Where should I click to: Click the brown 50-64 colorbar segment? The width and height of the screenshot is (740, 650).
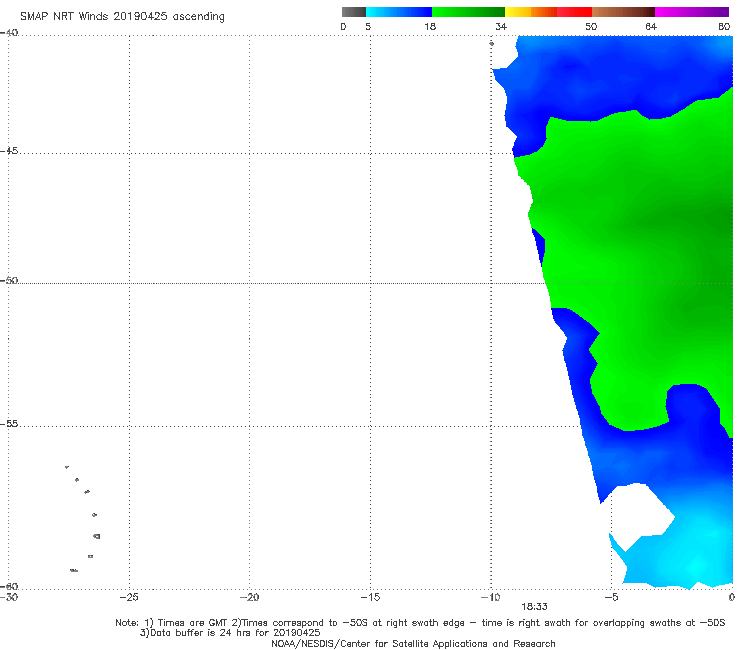tap(623, 12)
